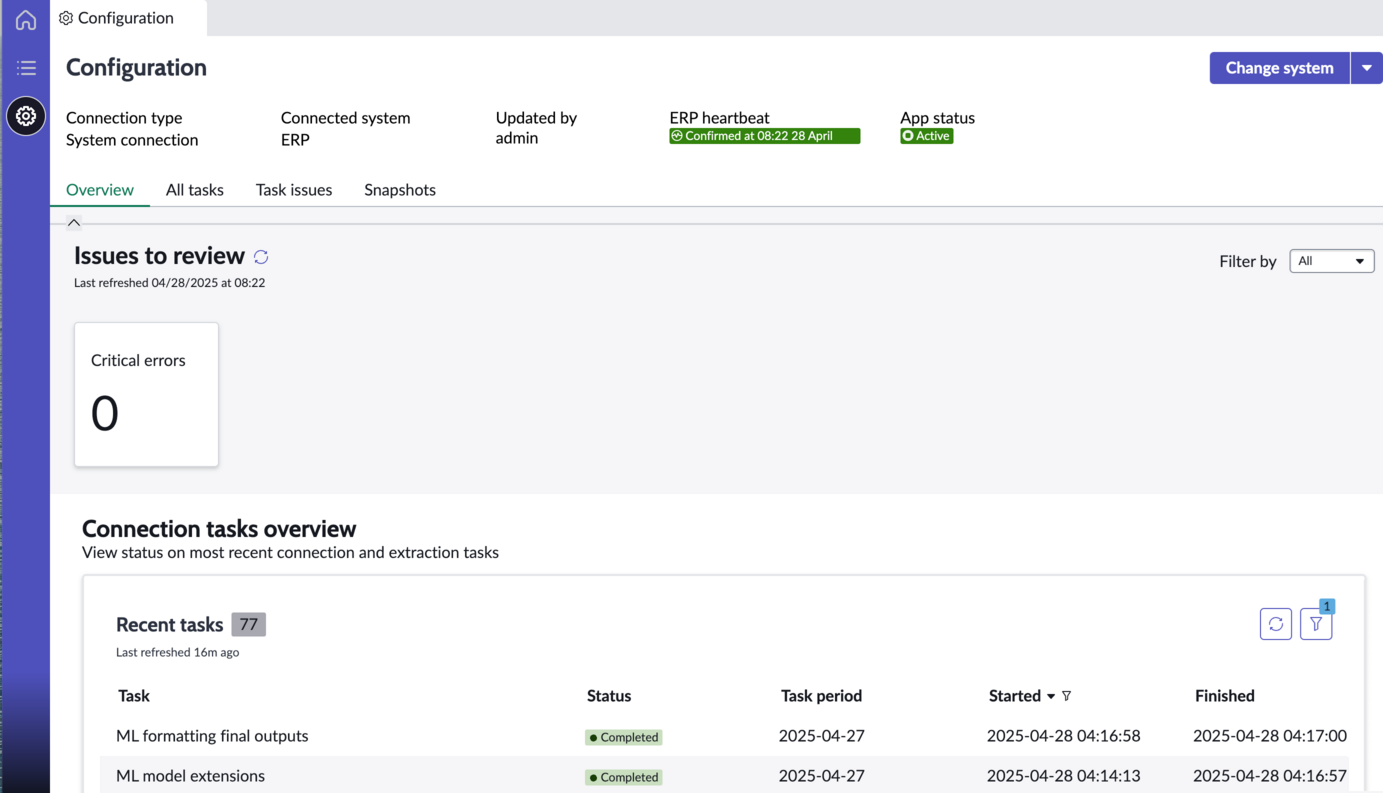
Task: Click the Active app status badge
Action: [x=927, y=136]
